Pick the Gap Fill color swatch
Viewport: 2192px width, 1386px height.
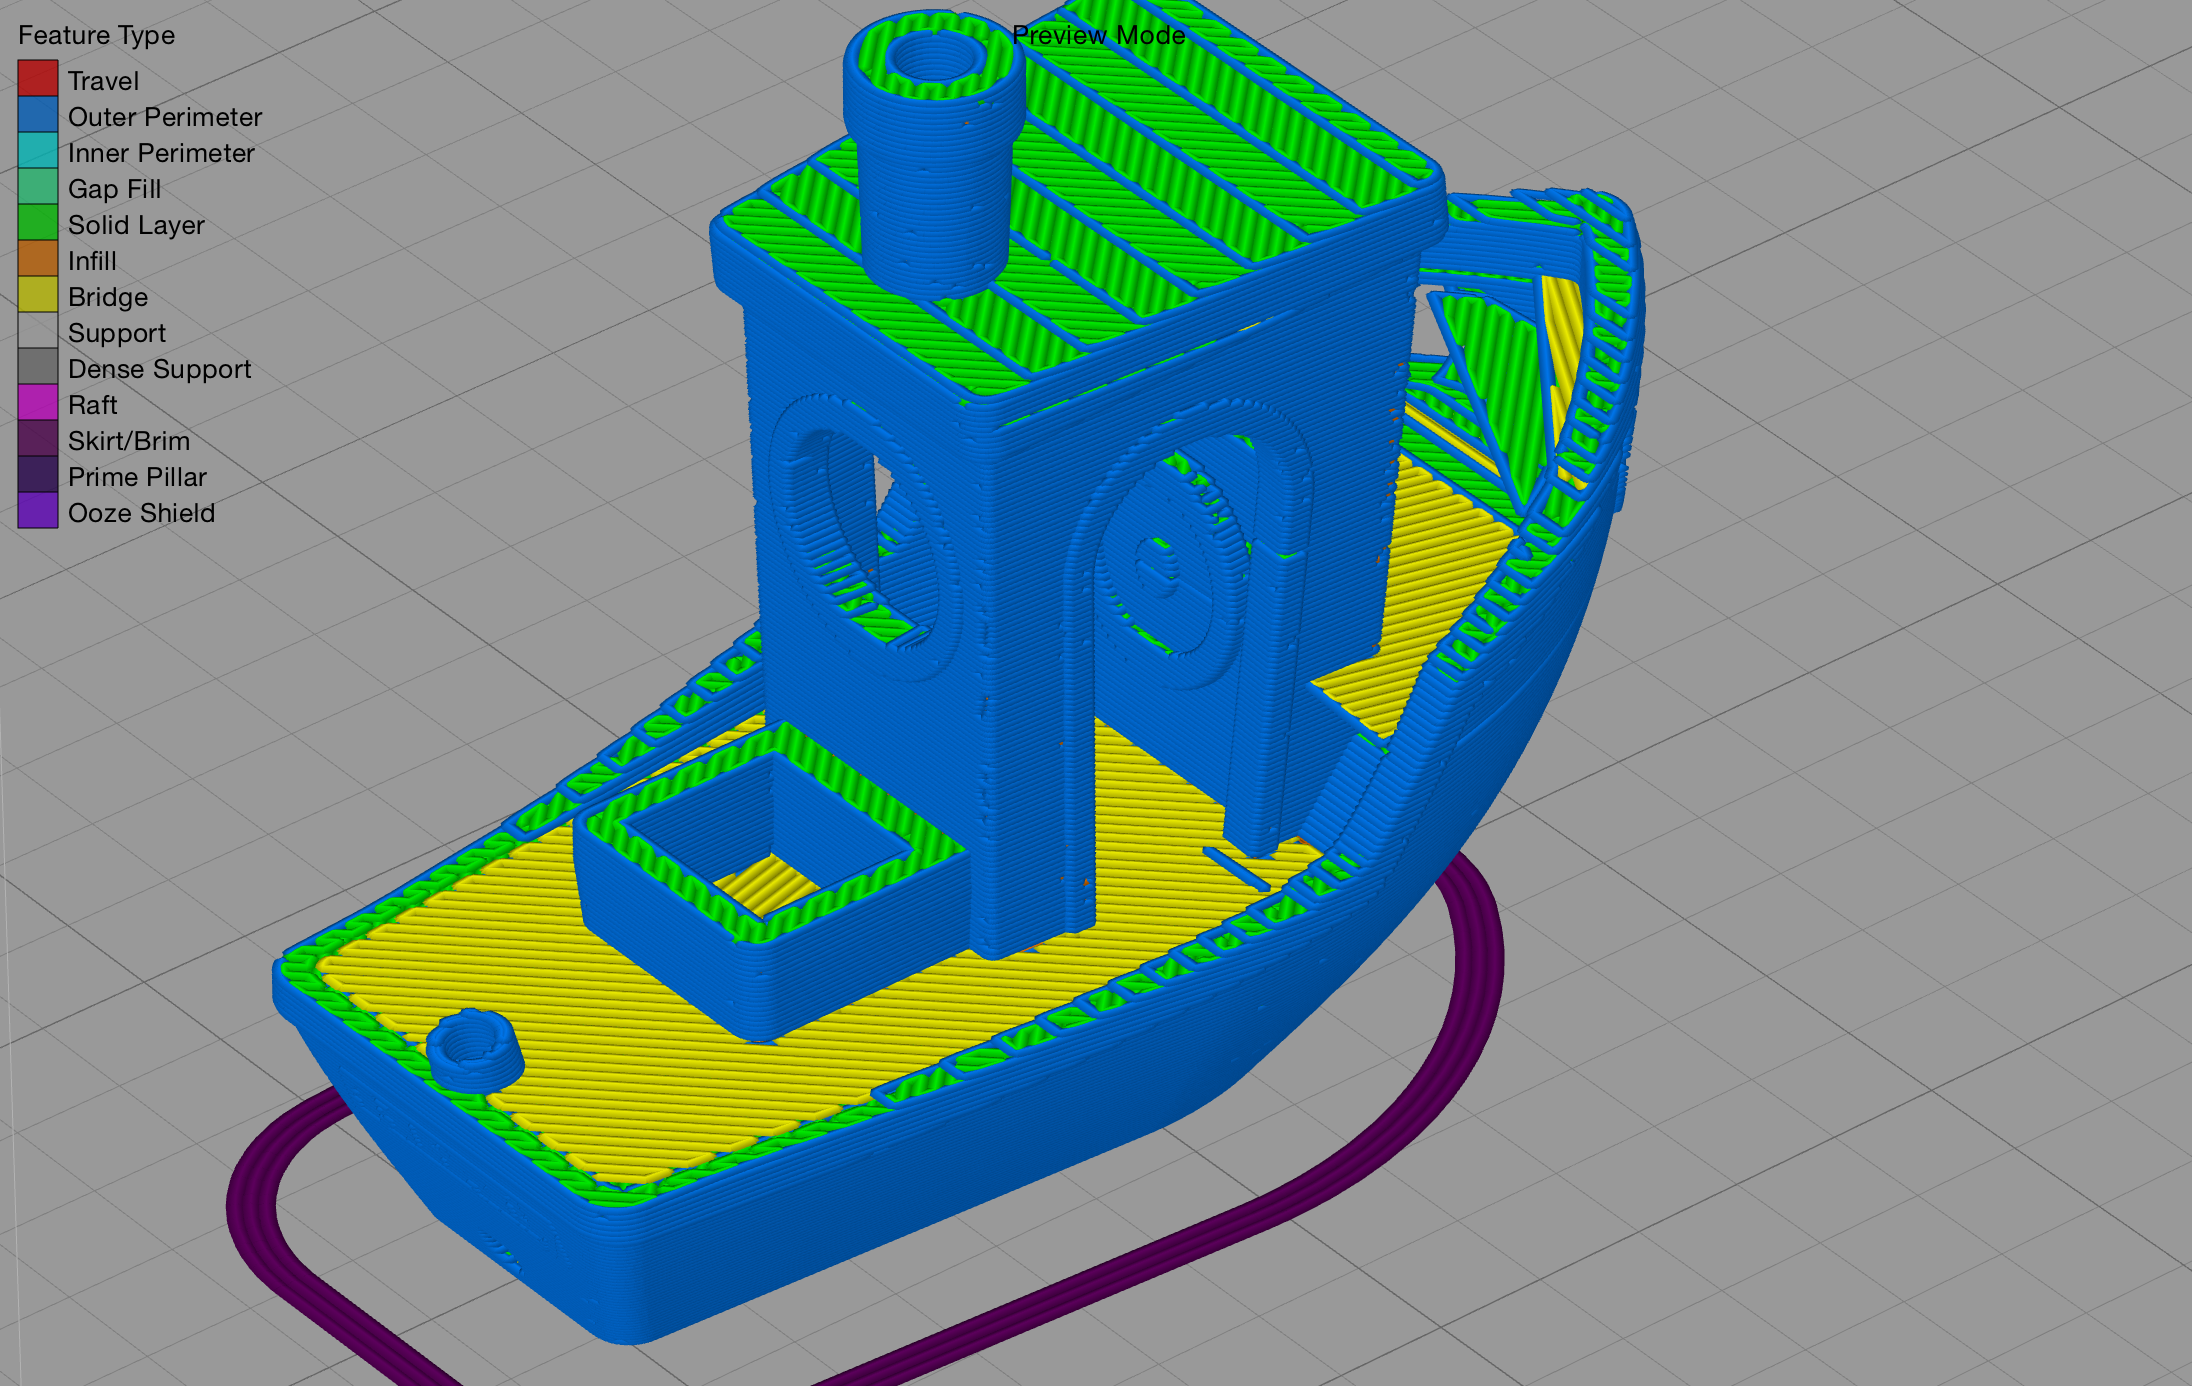tap(38, 187)
